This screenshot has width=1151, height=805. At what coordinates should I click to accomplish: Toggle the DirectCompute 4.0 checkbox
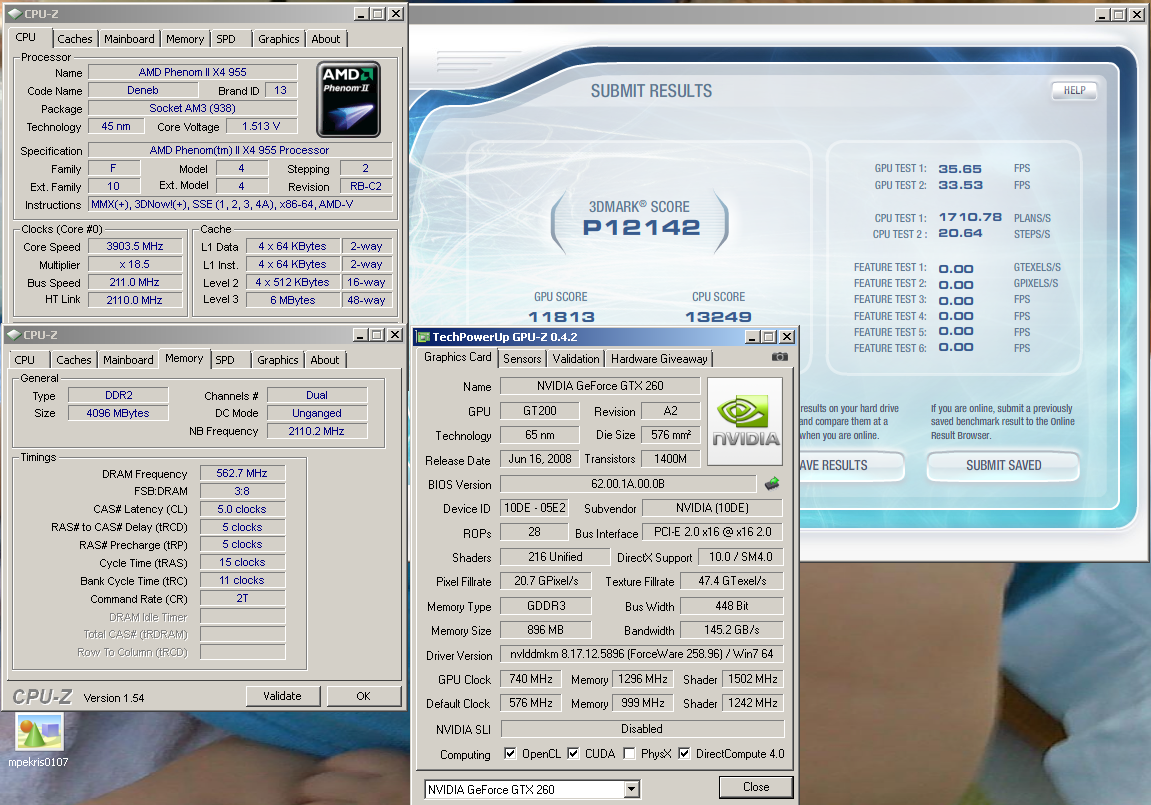pos(684,754)
